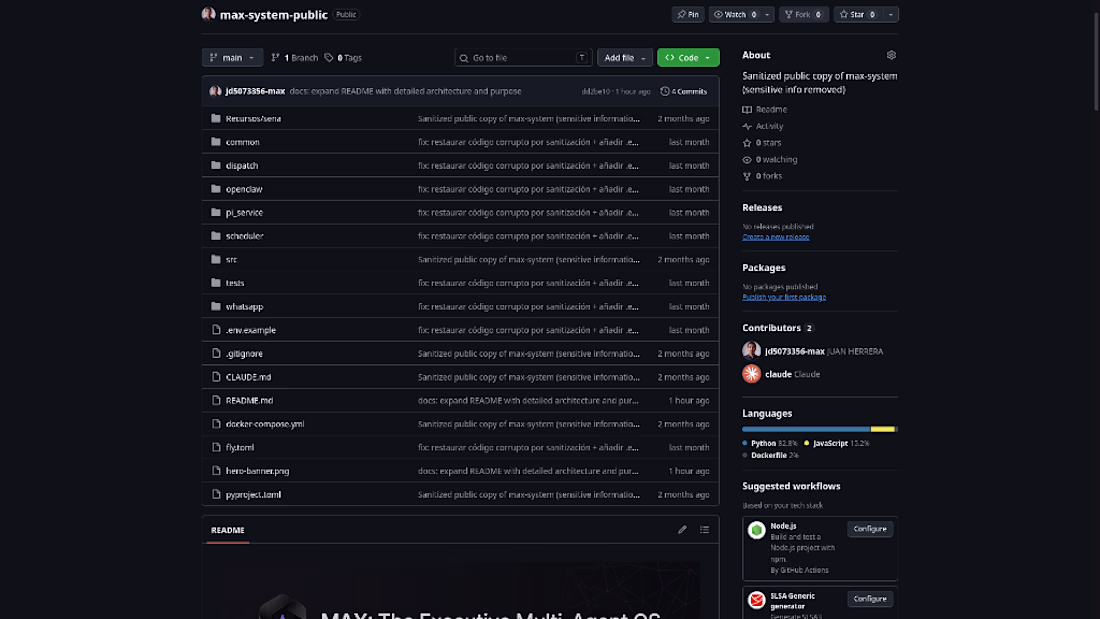This screenshot has height=619, width=1100.
Task: Open the pi_service folder
Action: pyautogui.click(x=244, y=213)
